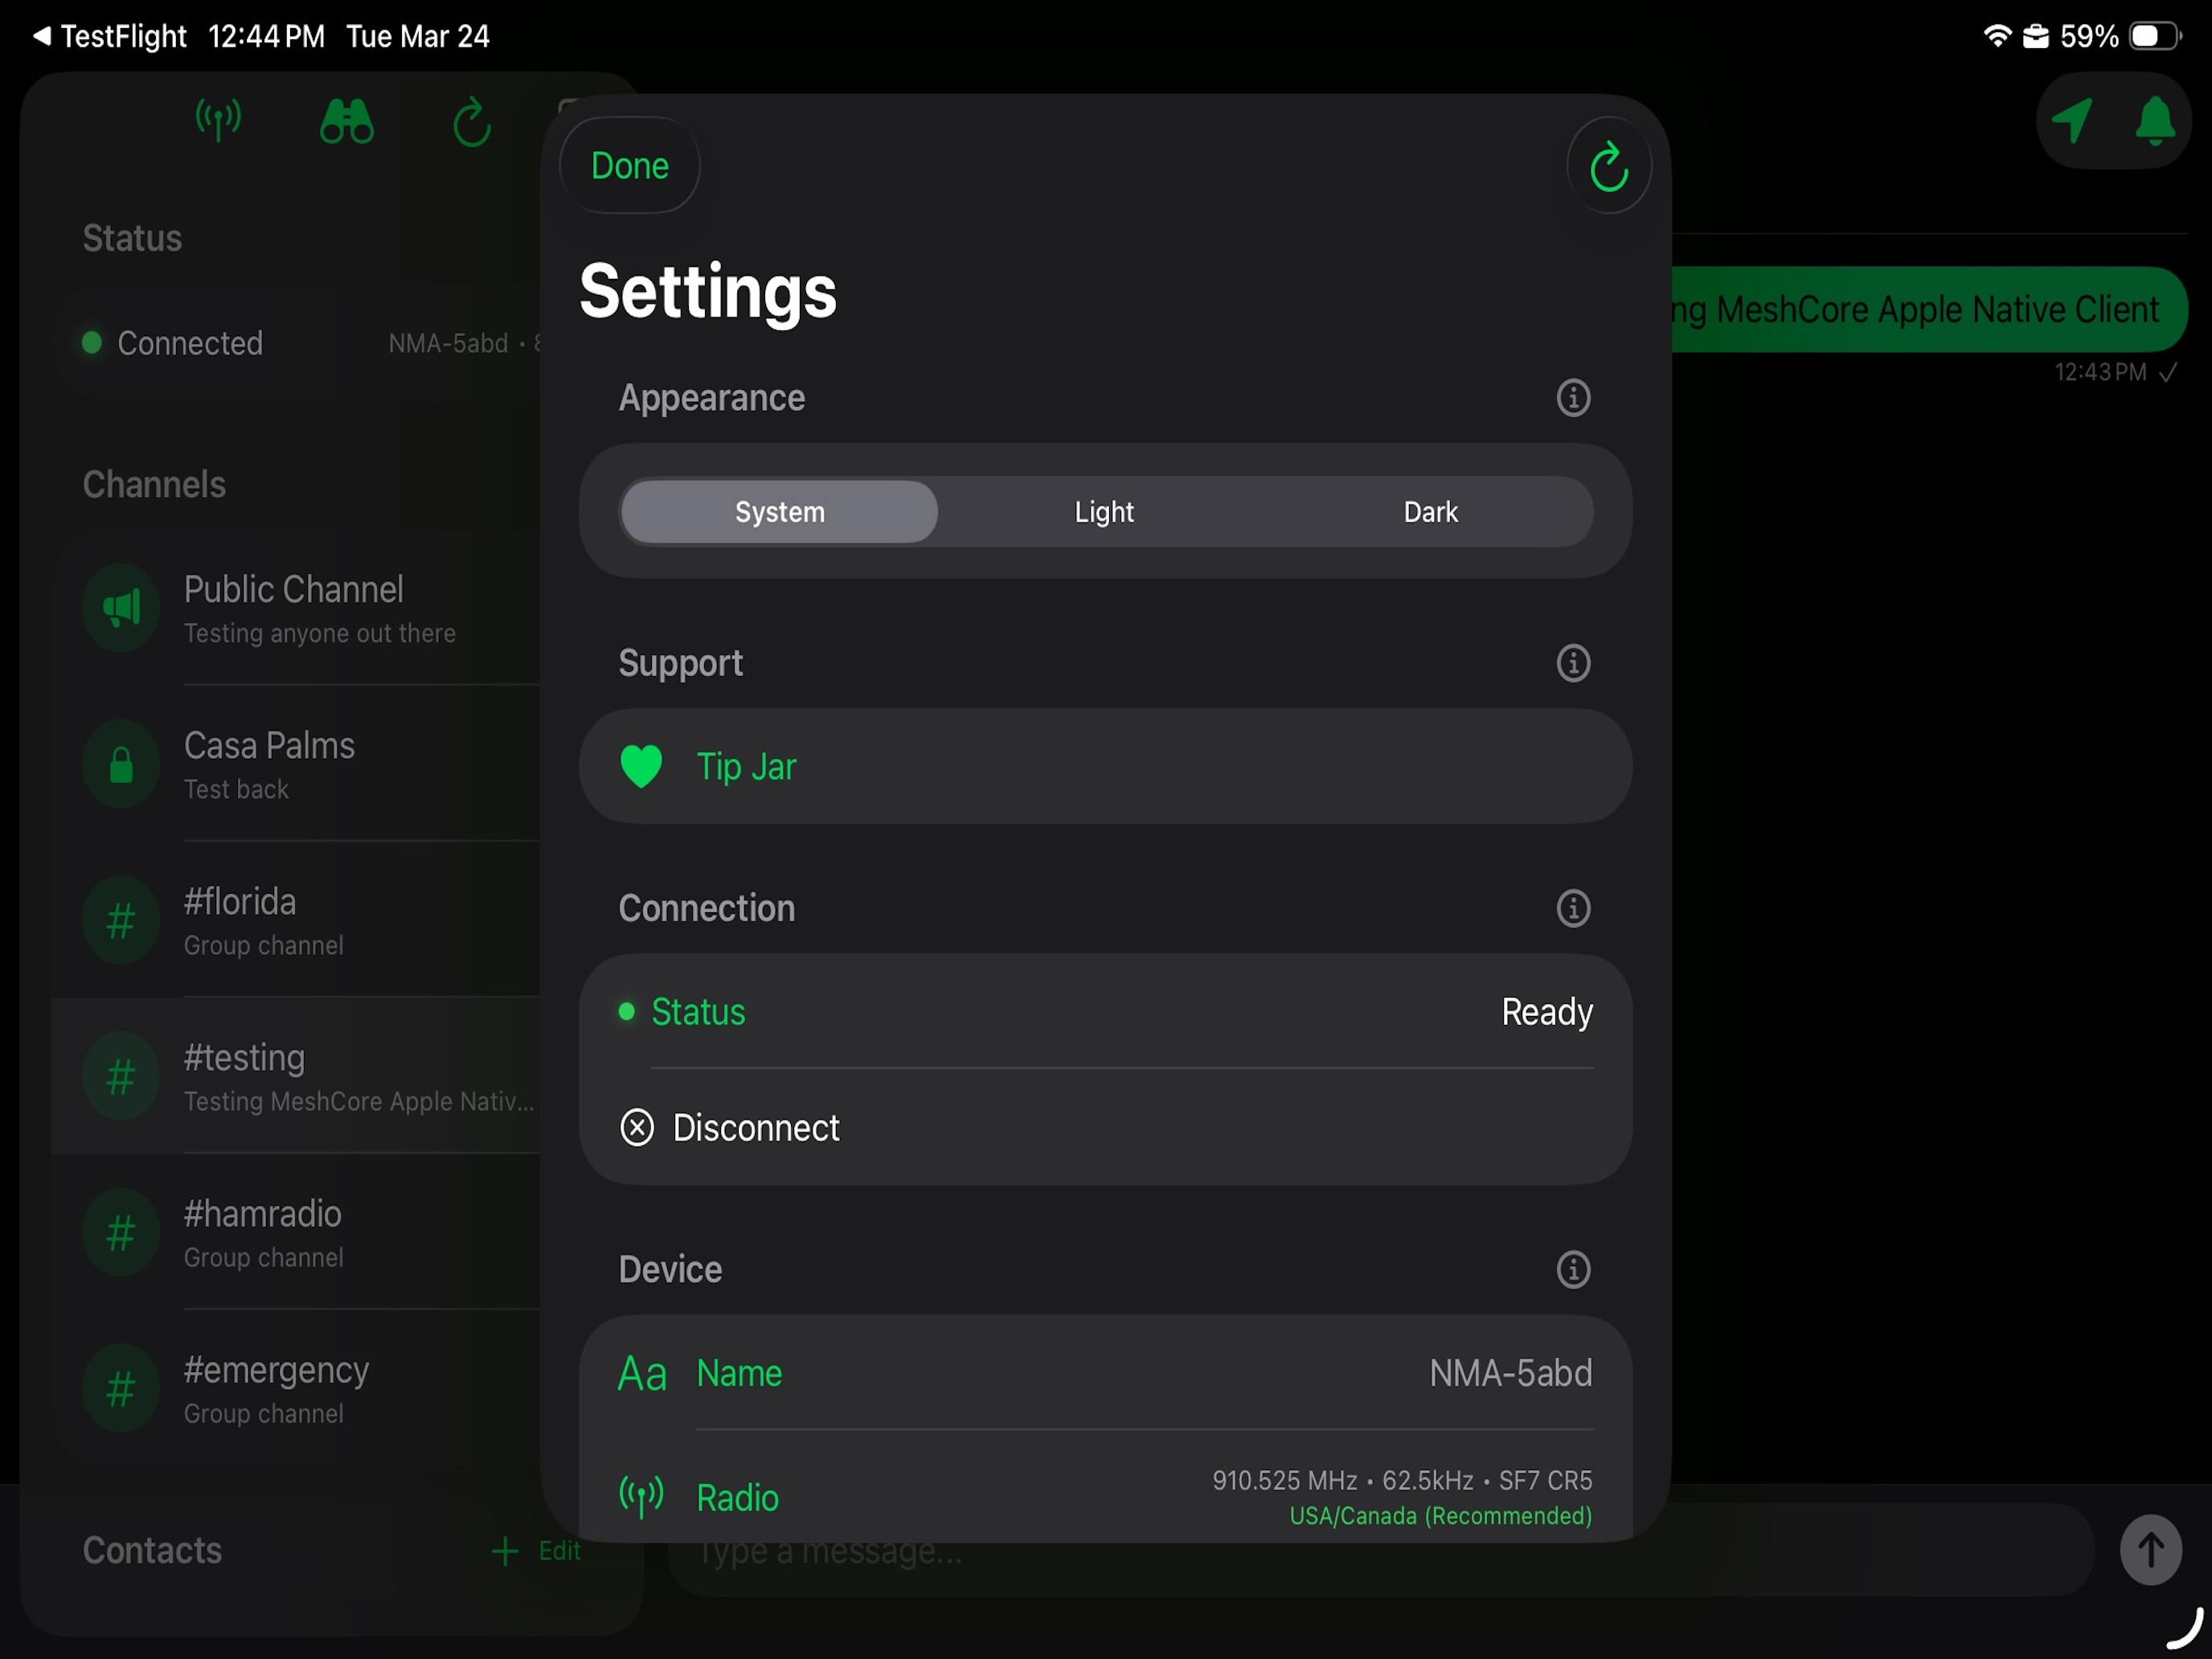
Task: Tap the Wi-Fi status bar icon
Action: coord(1997,37)
